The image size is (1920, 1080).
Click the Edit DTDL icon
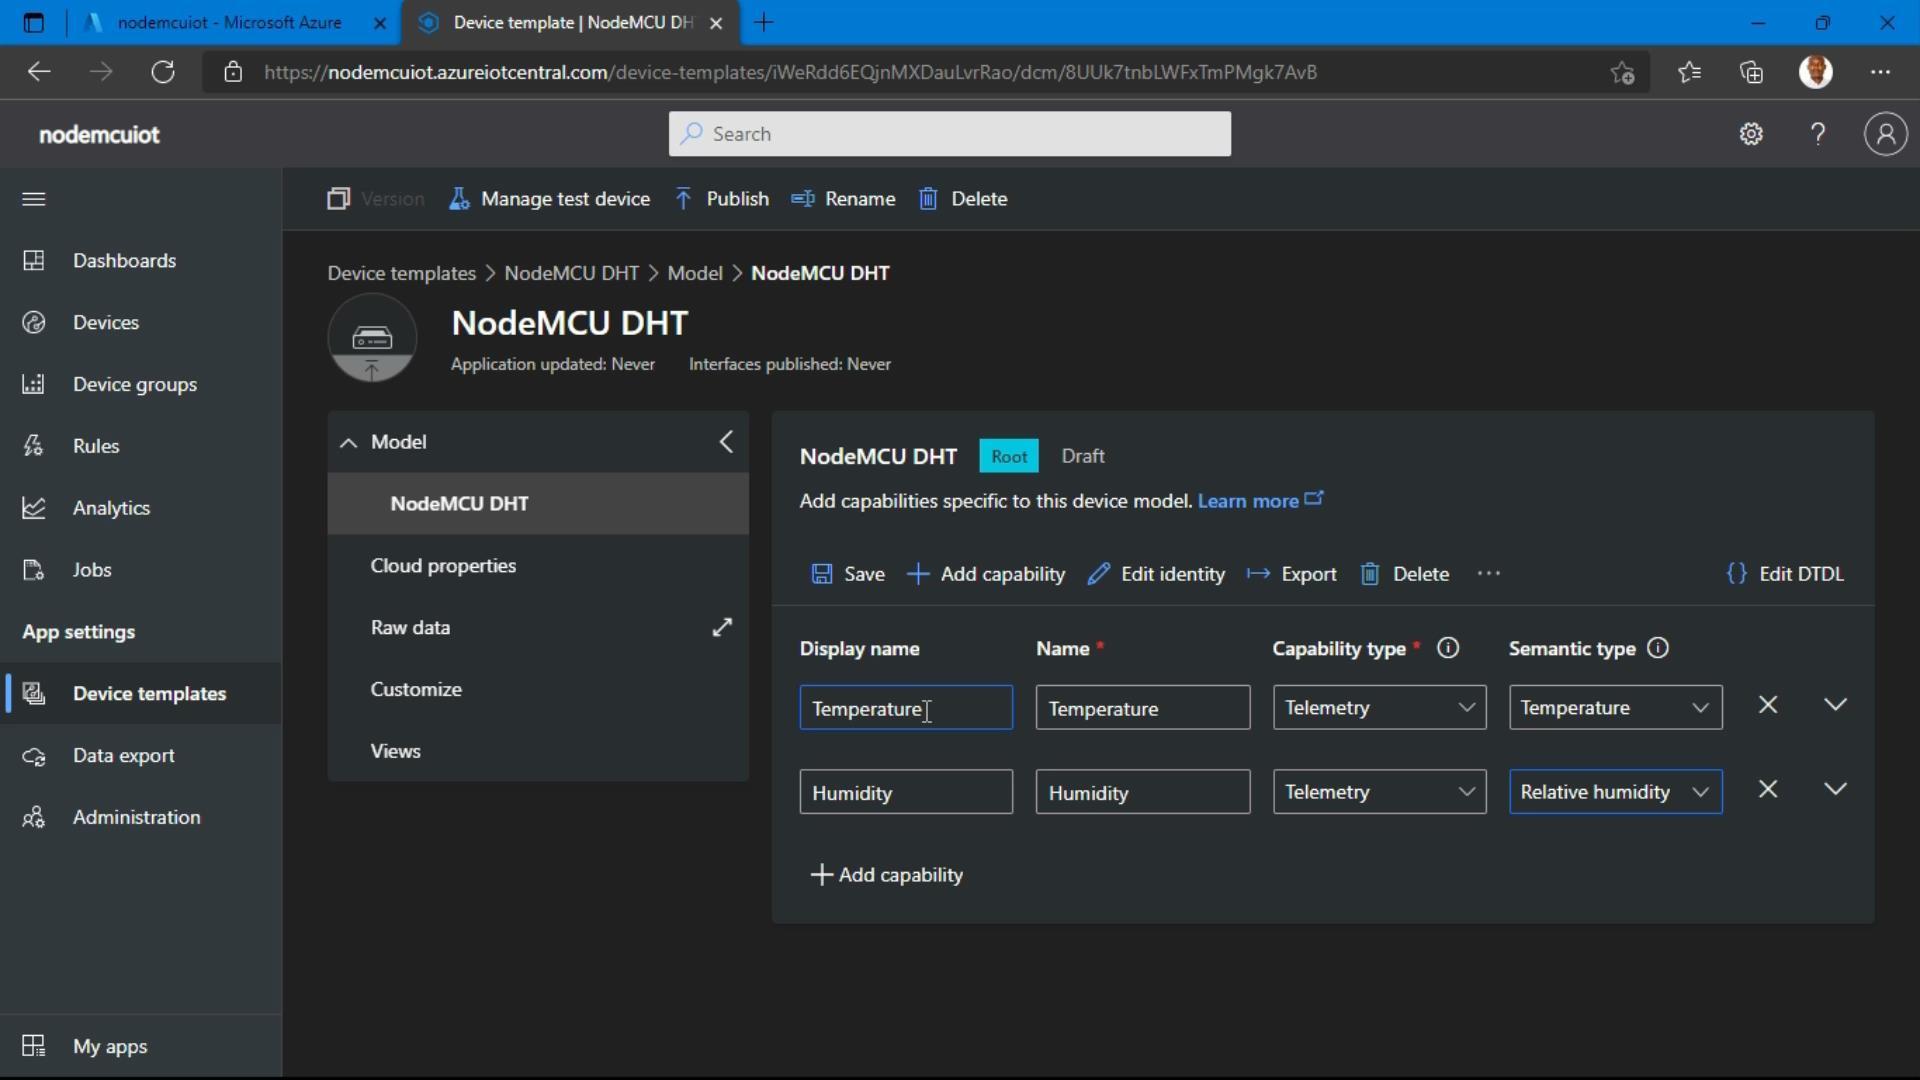tap(1737, 574)
